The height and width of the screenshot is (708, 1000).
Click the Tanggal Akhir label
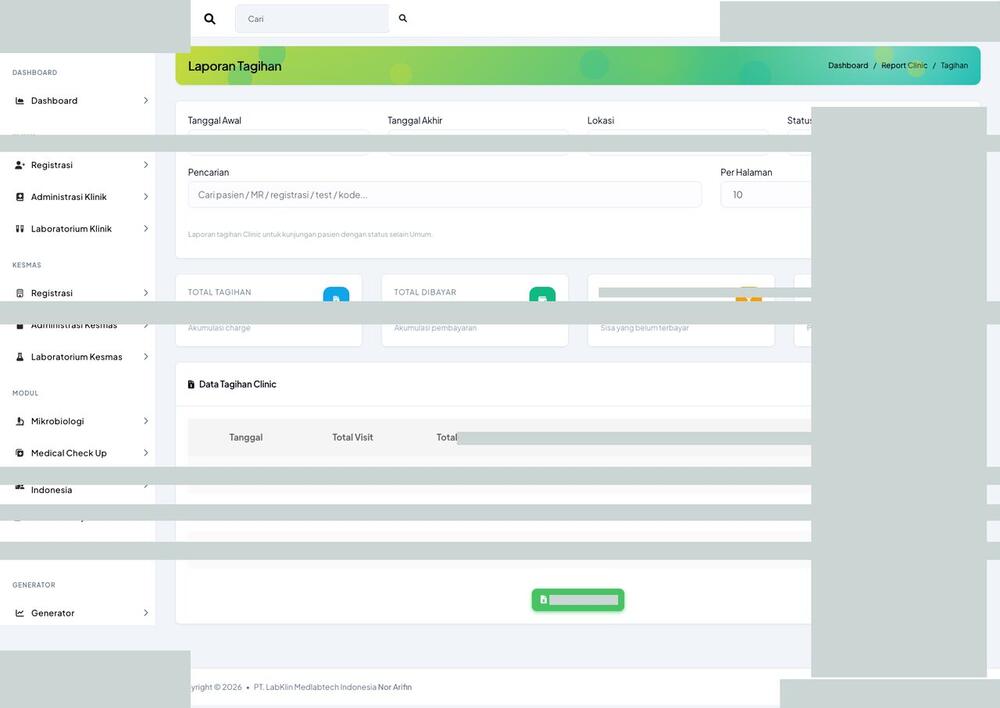pos(415,121)
